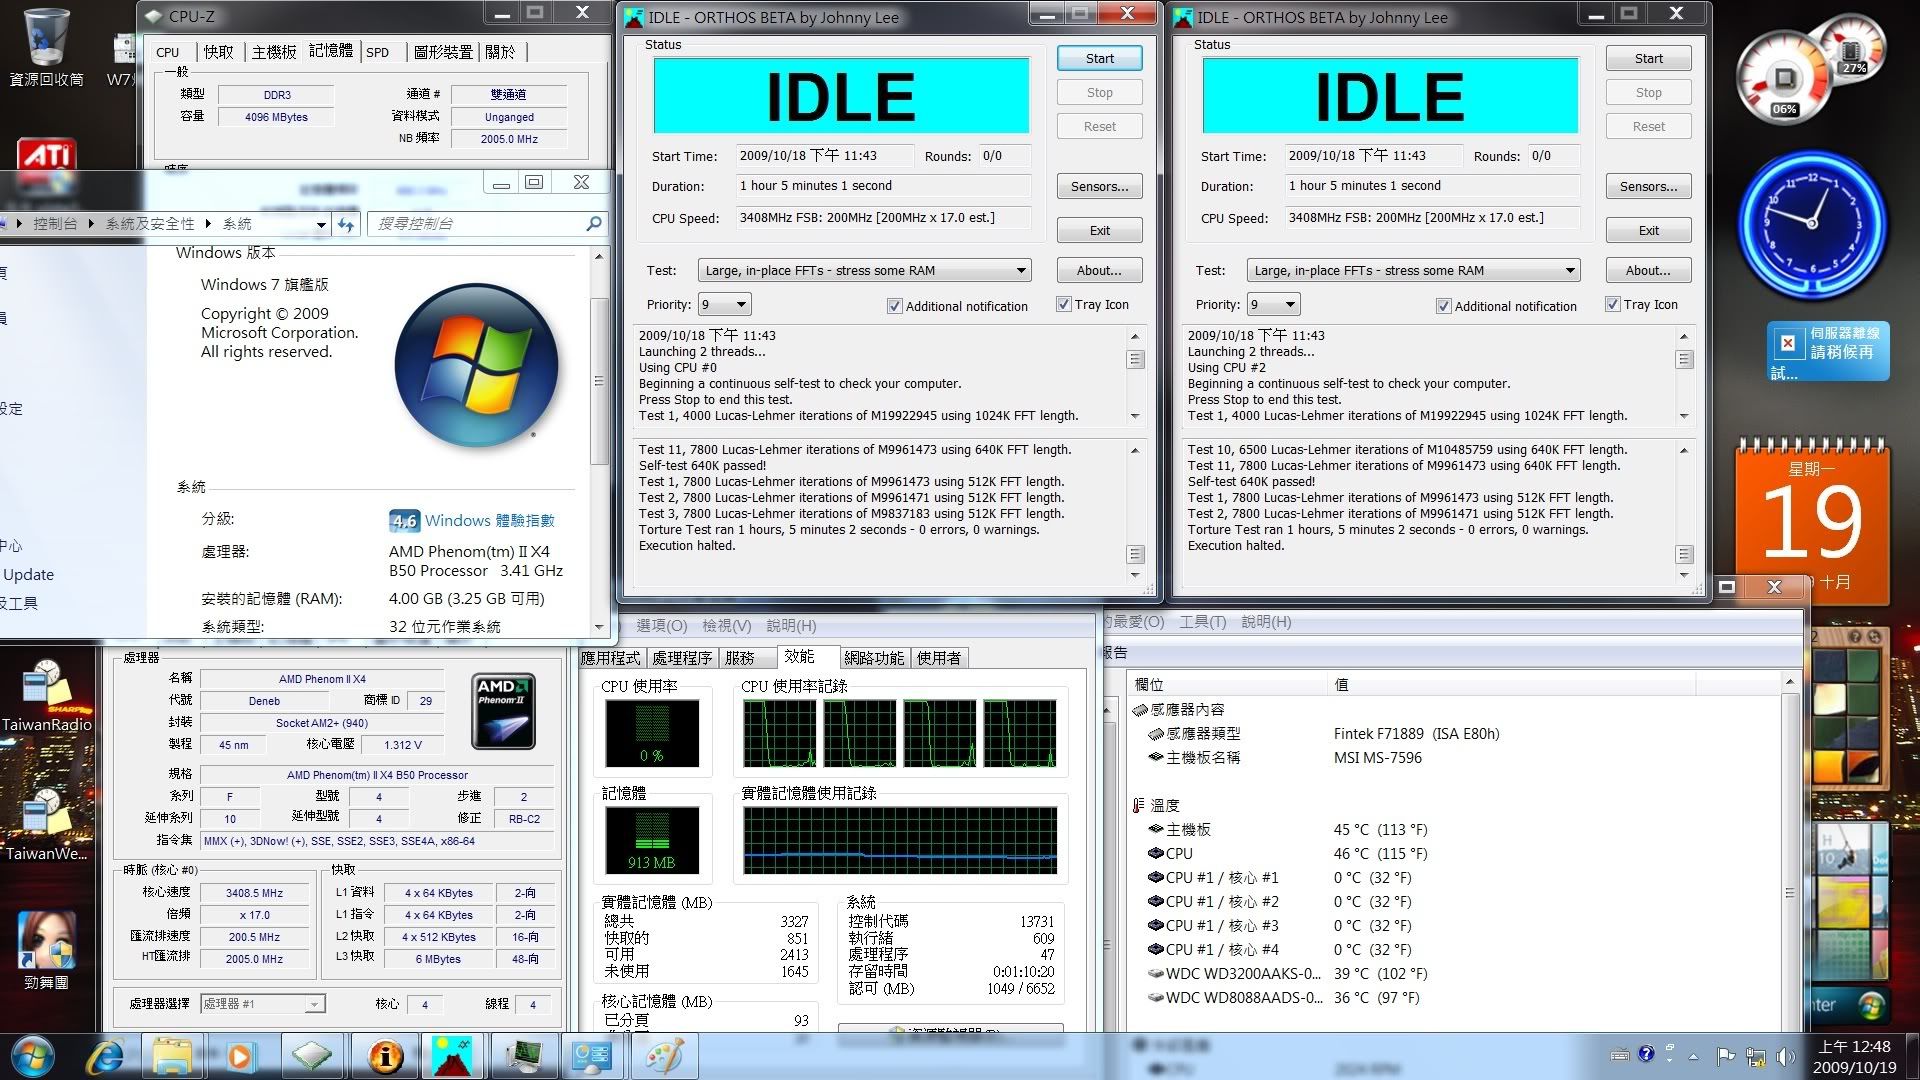Switch to the 網路功能 tab in Task Manager

point(873,657)
